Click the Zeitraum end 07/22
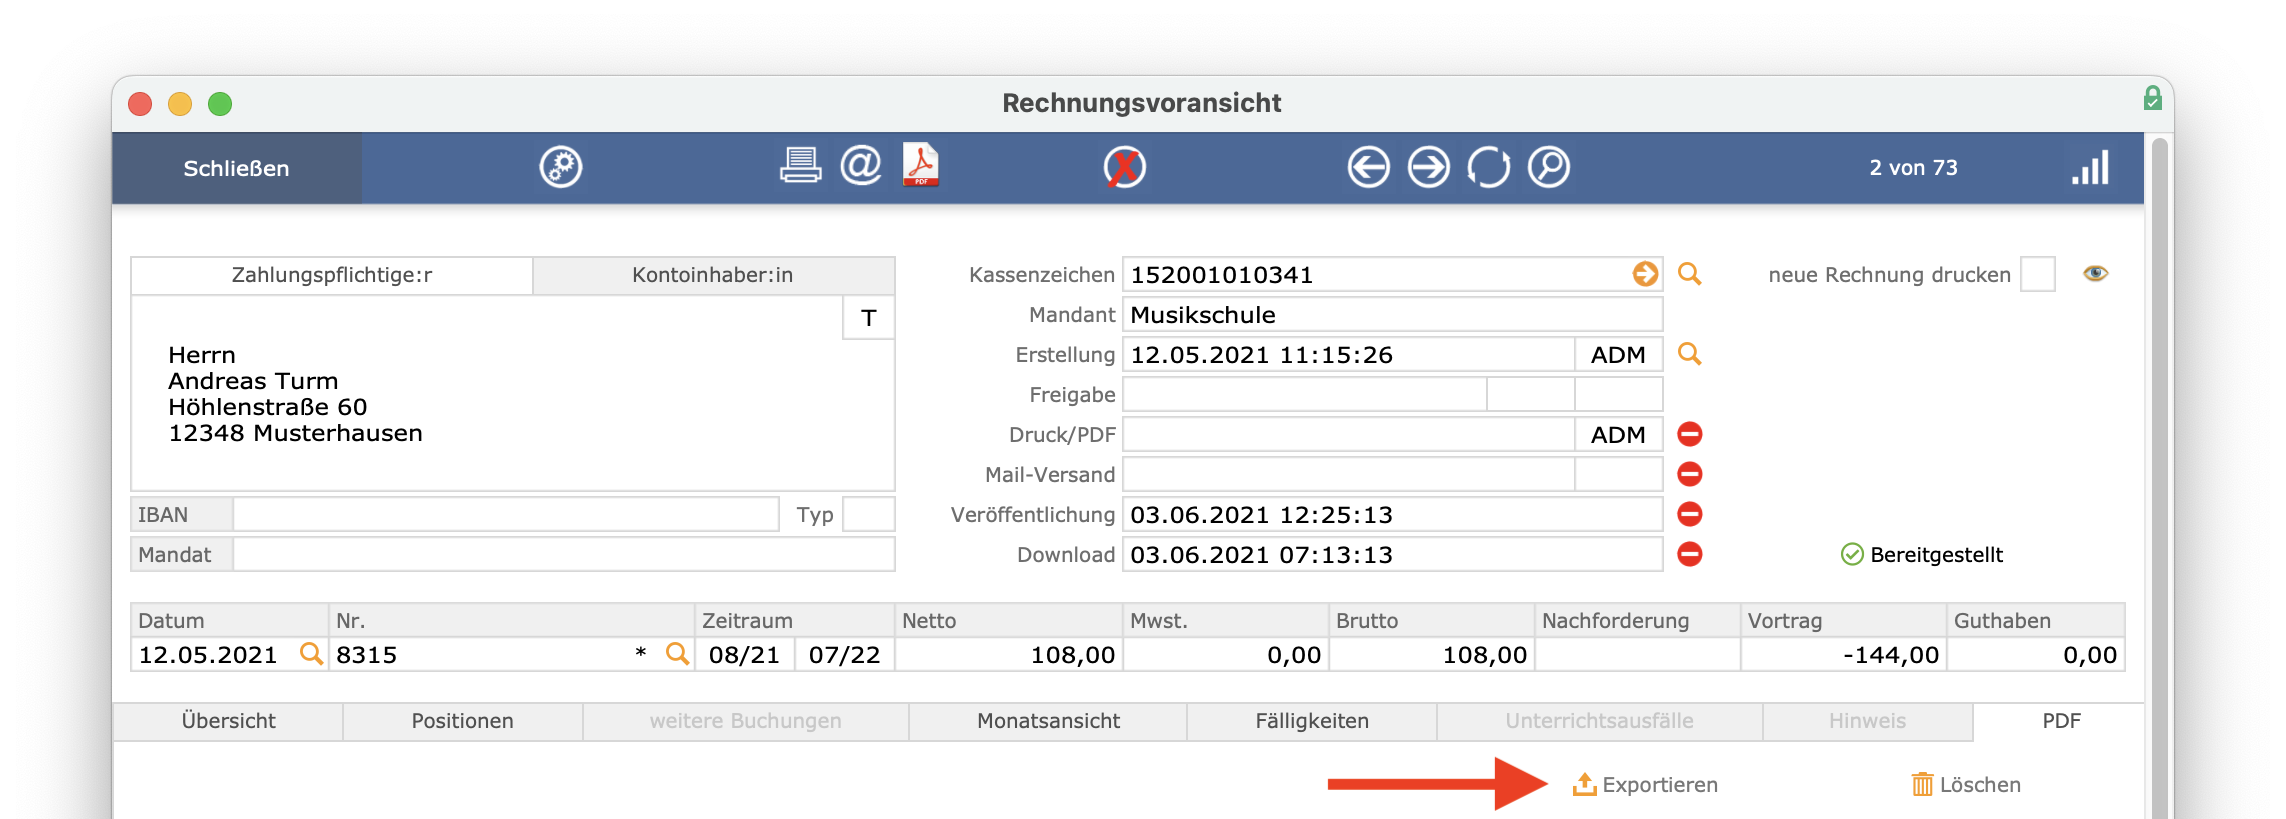2286x819 pixels. 844,654
